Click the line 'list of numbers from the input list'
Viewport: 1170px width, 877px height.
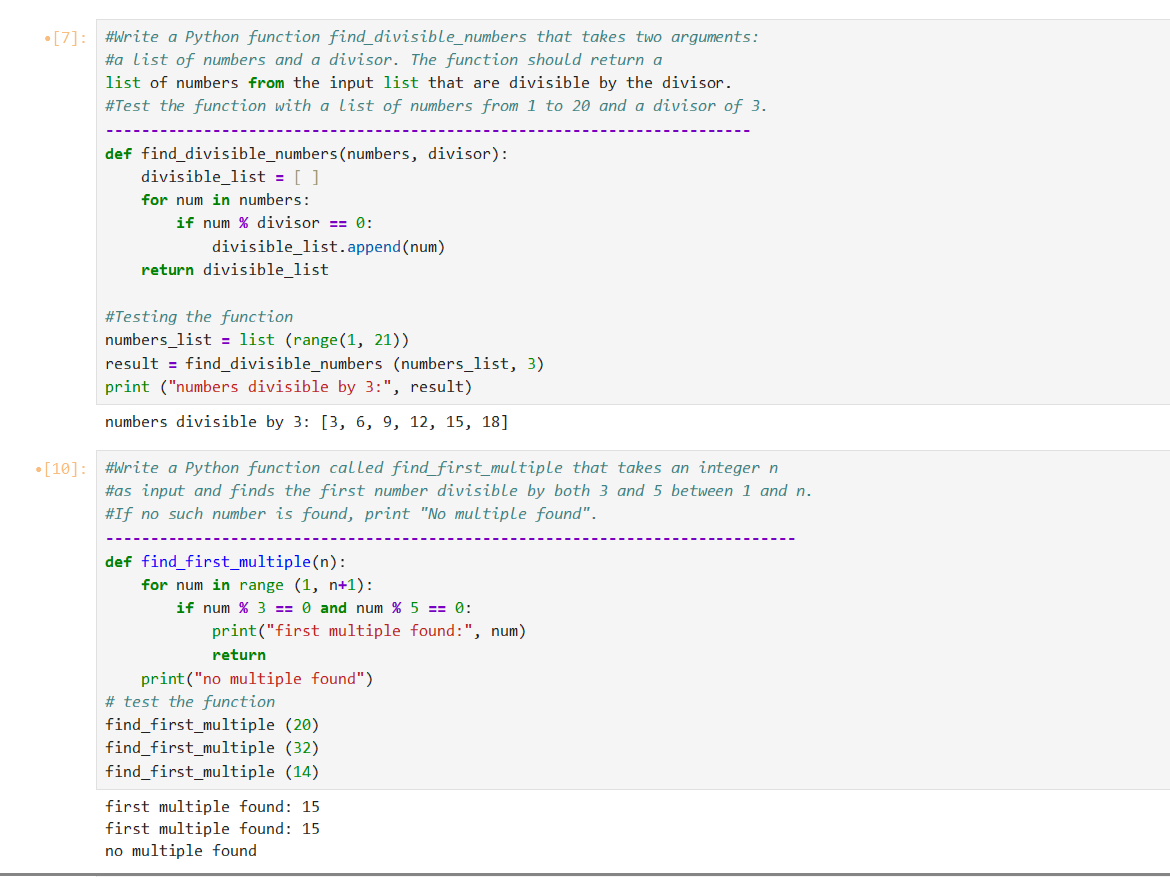click(x=418, y=83)
